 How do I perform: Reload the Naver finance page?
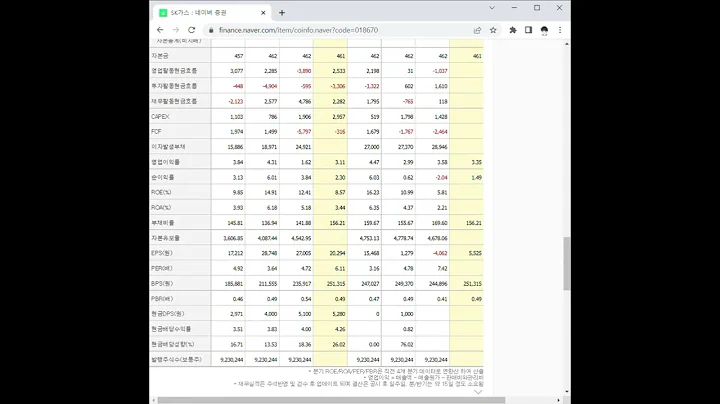(191, 30)
